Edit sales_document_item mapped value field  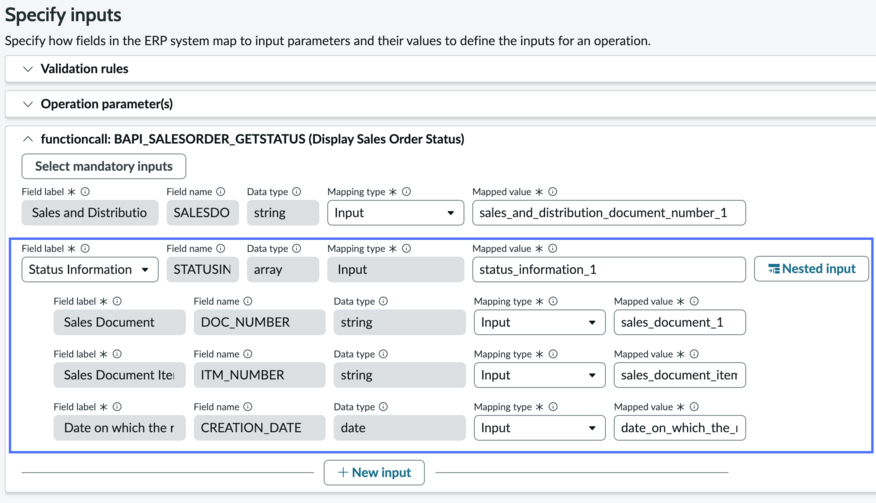click(x=680, y=375)
